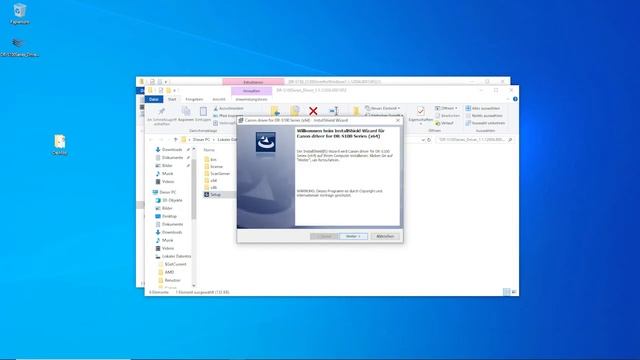Select the license folder in file list
The height and width of the screenshot is (360, 640).
point(213,167)
